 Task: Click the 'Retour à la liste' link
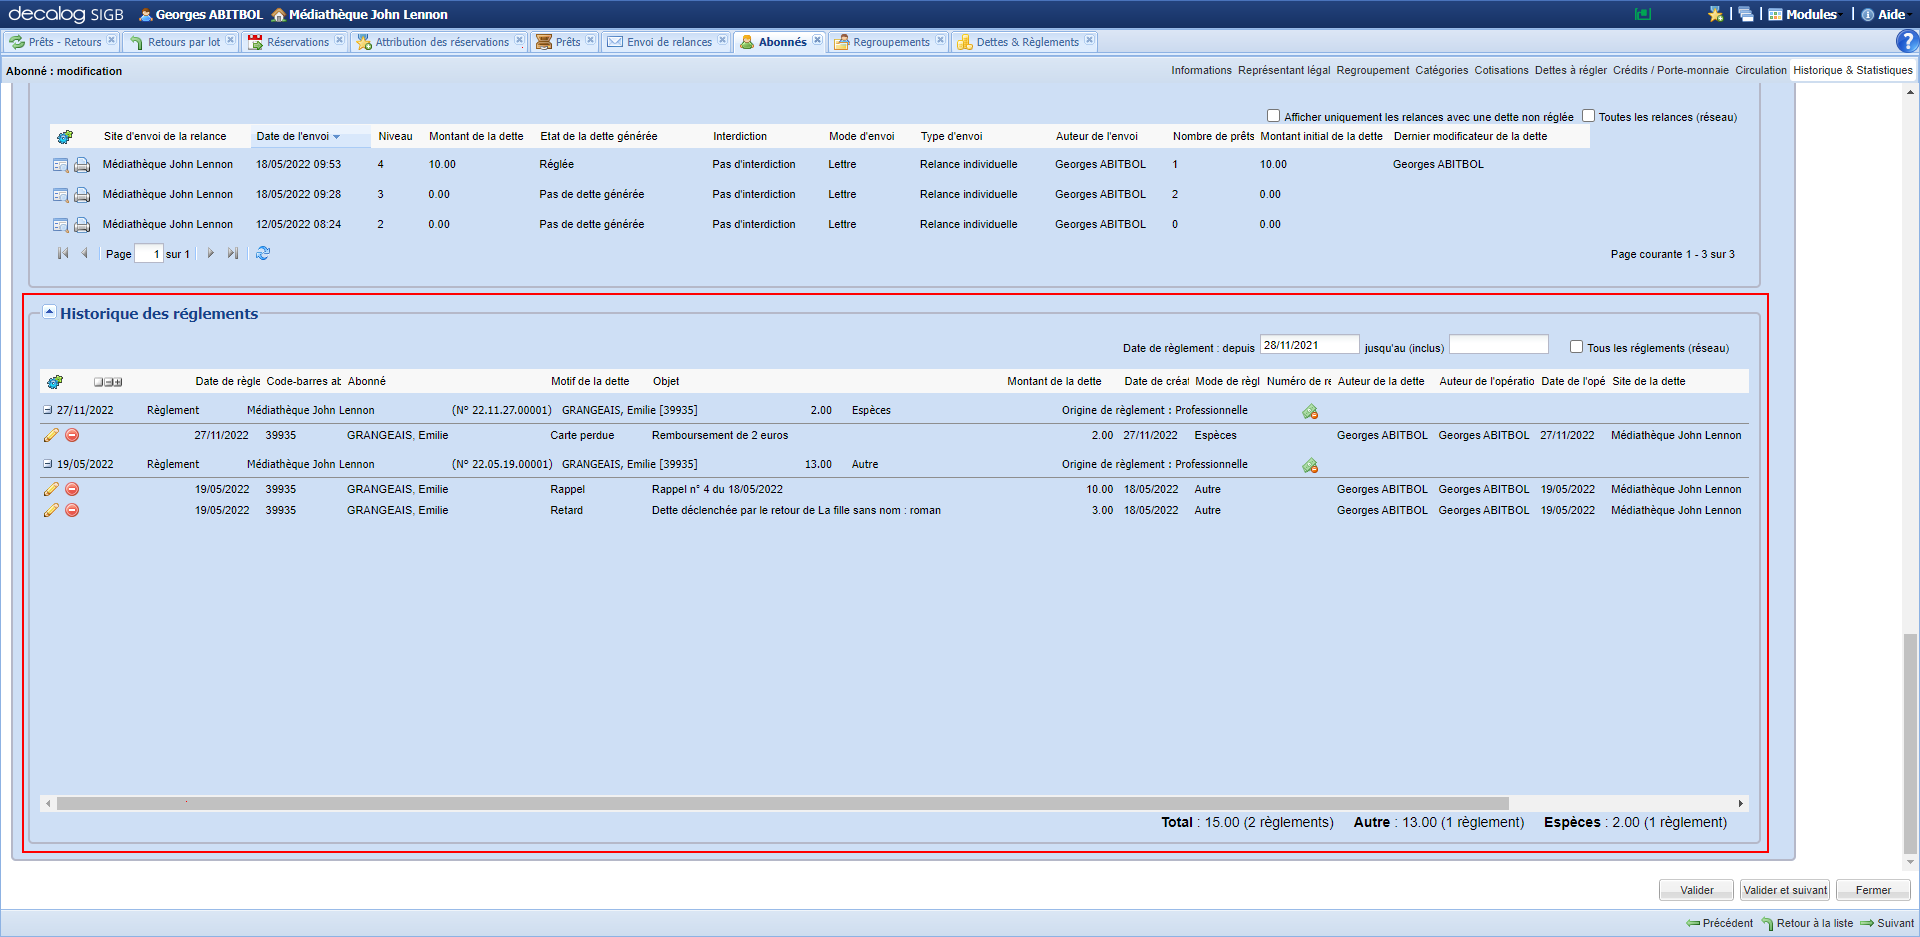point(1814,923)
